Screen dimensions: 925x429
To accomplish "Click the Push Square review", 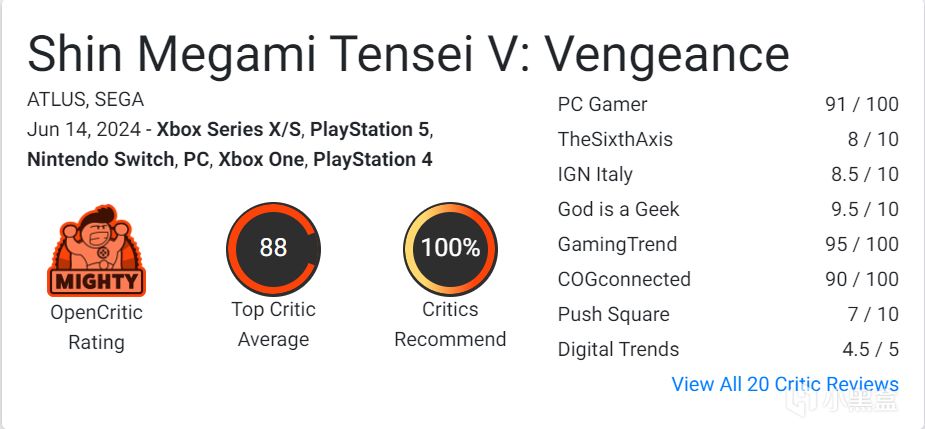I will tap(728, 314).
